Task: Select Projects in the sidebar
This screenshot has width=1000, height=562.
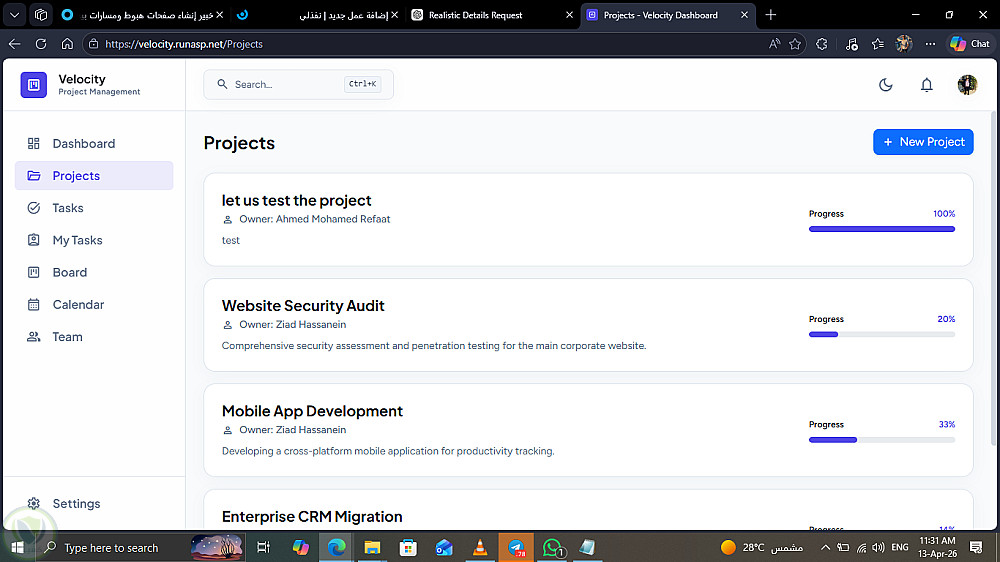Action: point(94,175)
